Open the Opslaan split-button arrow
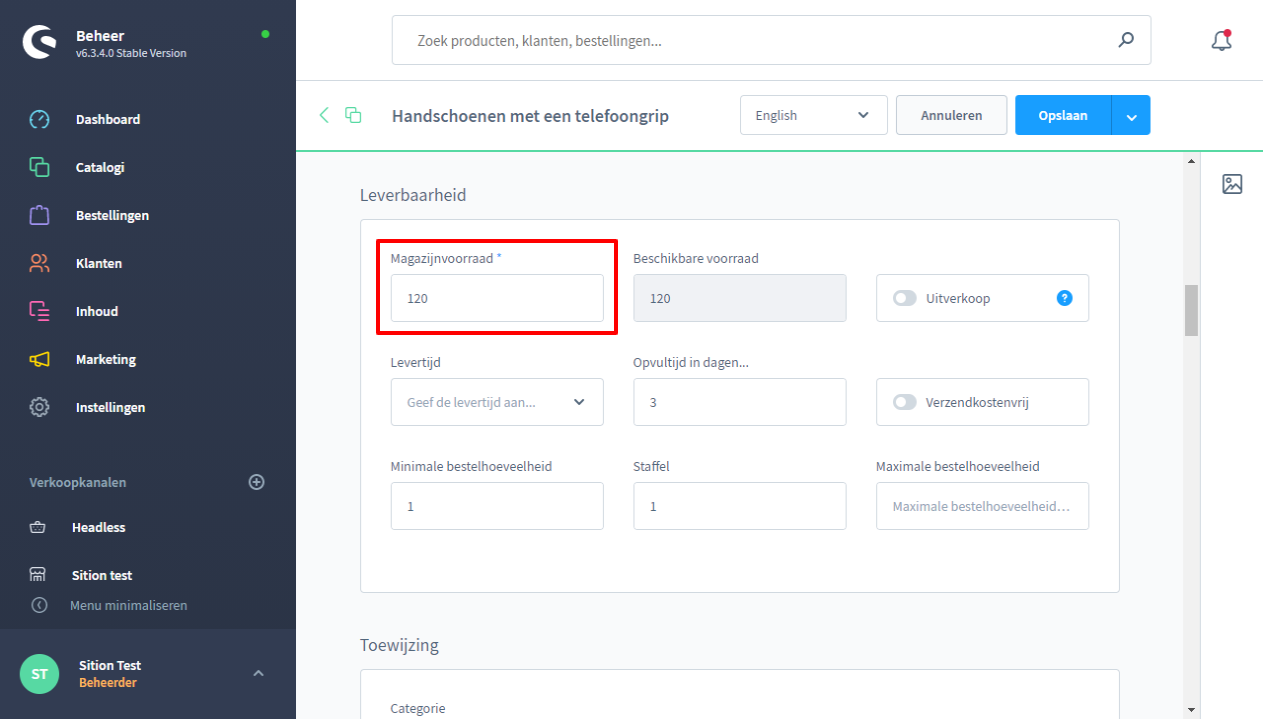This screenshot has height=719, width=1263. 1131,116
